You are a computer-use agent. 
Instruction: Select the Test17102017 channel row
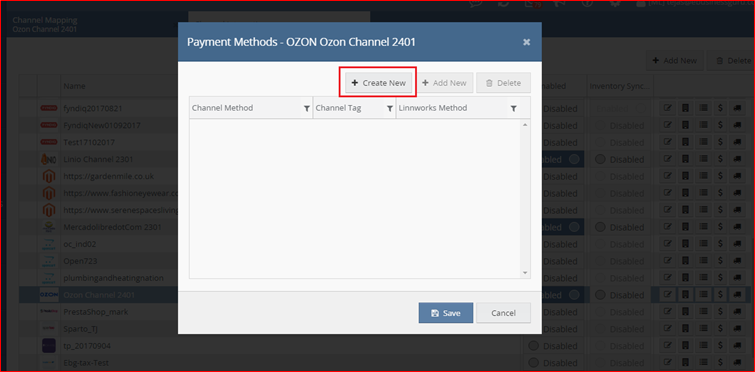(89, 142)
